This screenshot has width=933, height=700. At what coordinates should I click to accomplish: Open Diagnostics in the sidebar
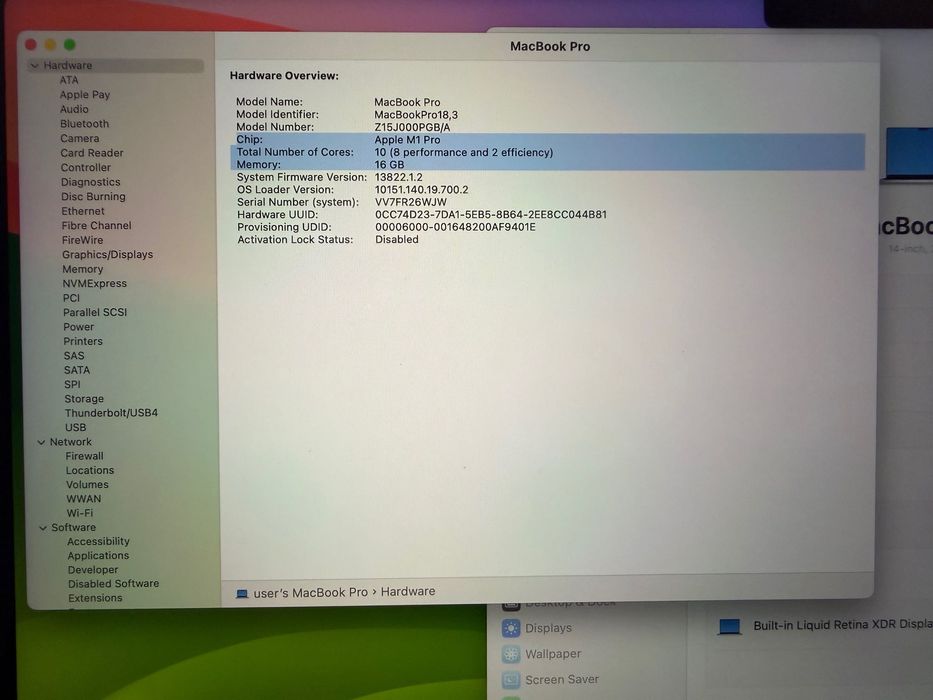pos(90,182)
